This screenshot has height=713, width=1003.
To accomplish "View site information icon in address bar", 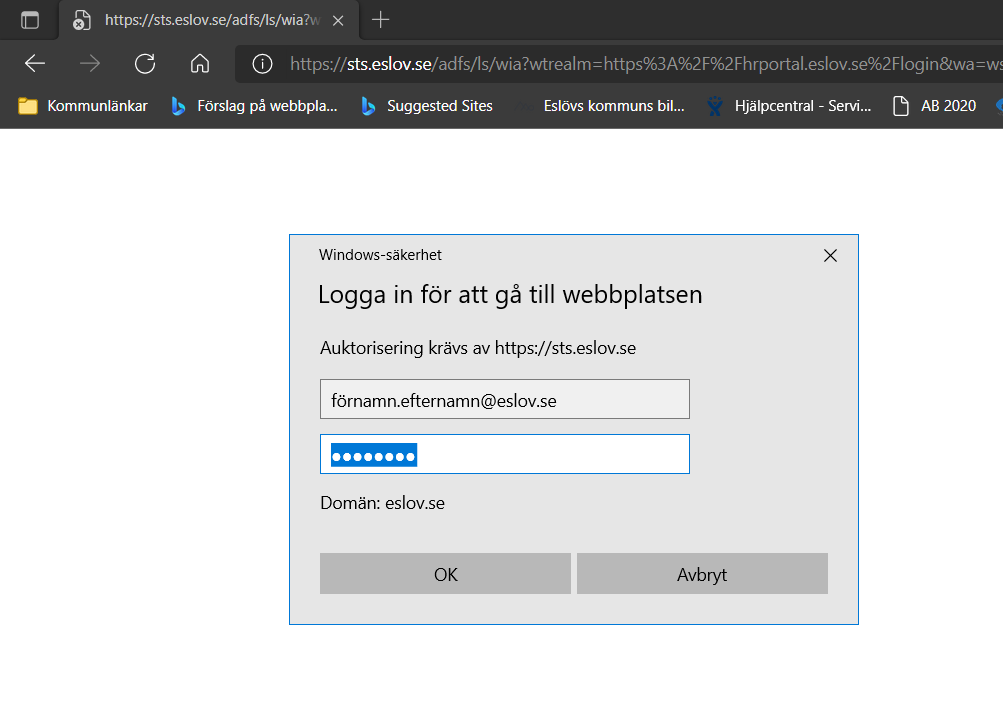I will click(x=262, y=64).
